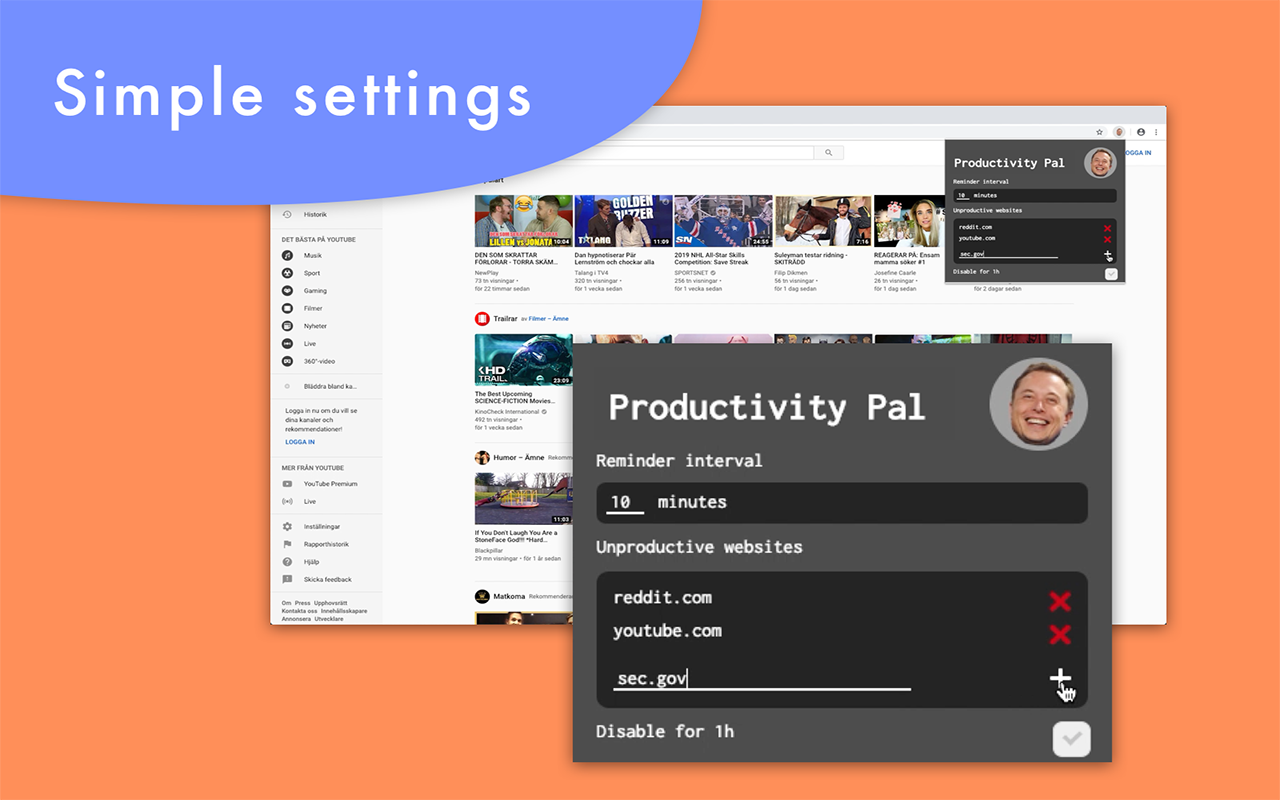Click the Matkoma channel avatar
1280x800 pixels.
[x=482, y=596]
